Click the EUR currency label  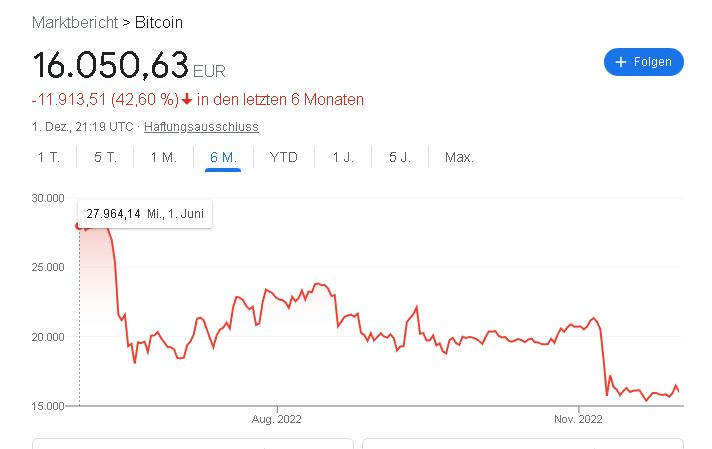click(x=209, y=71)
